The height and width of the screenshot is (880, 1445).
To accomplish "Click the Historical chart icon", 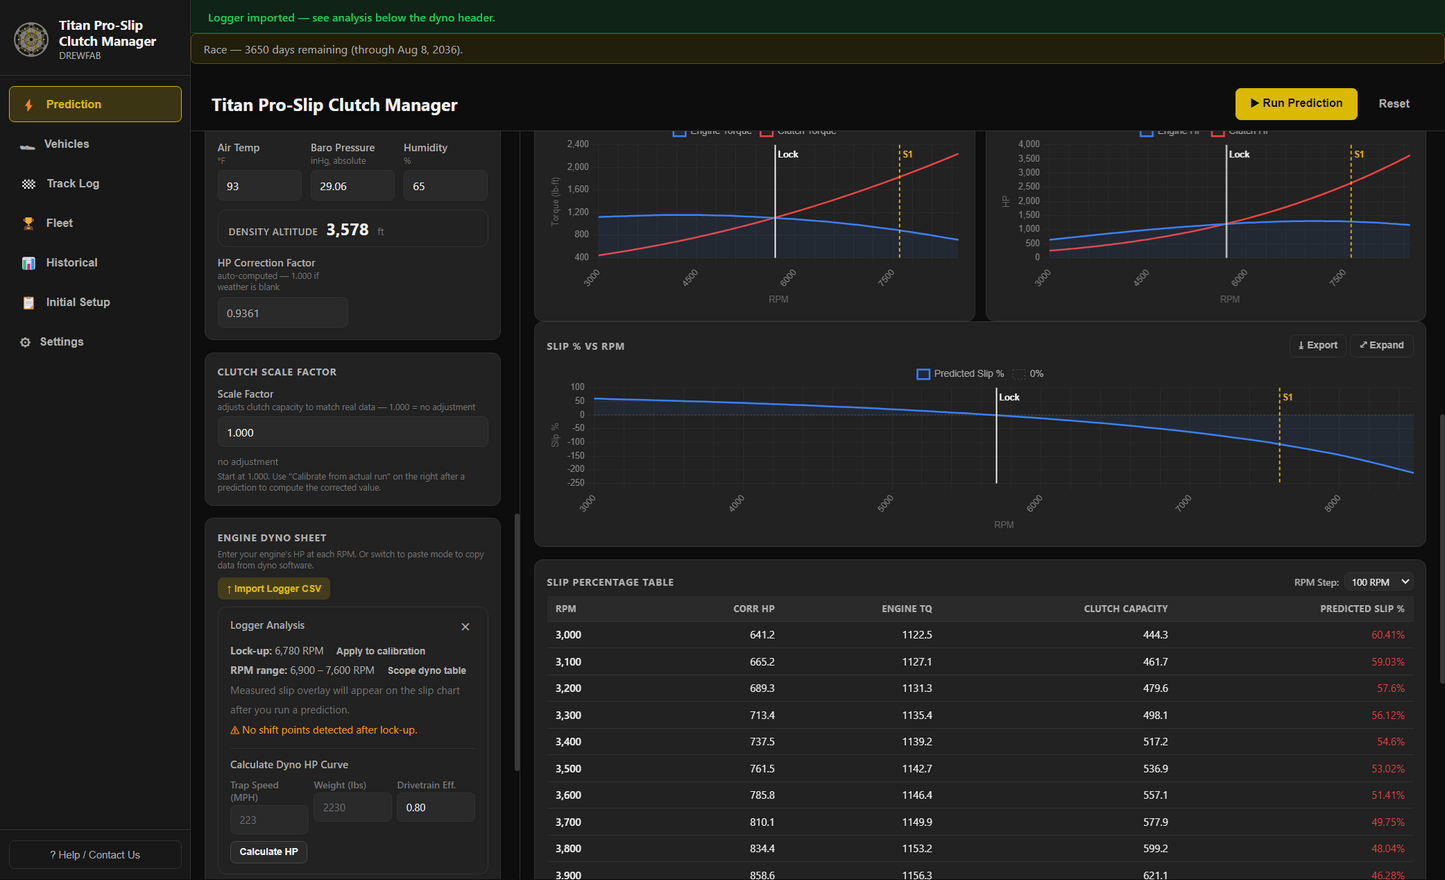I will click(x=28, y=263).
